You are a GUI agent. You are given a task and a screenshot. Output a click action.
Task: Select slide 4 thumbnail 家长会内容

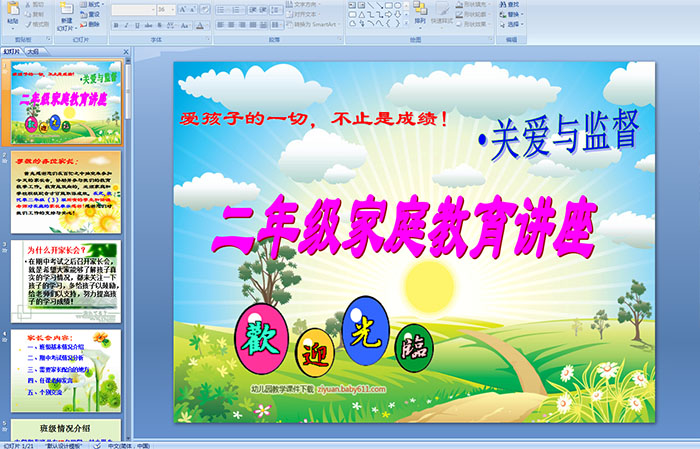(x=66, y=371)
